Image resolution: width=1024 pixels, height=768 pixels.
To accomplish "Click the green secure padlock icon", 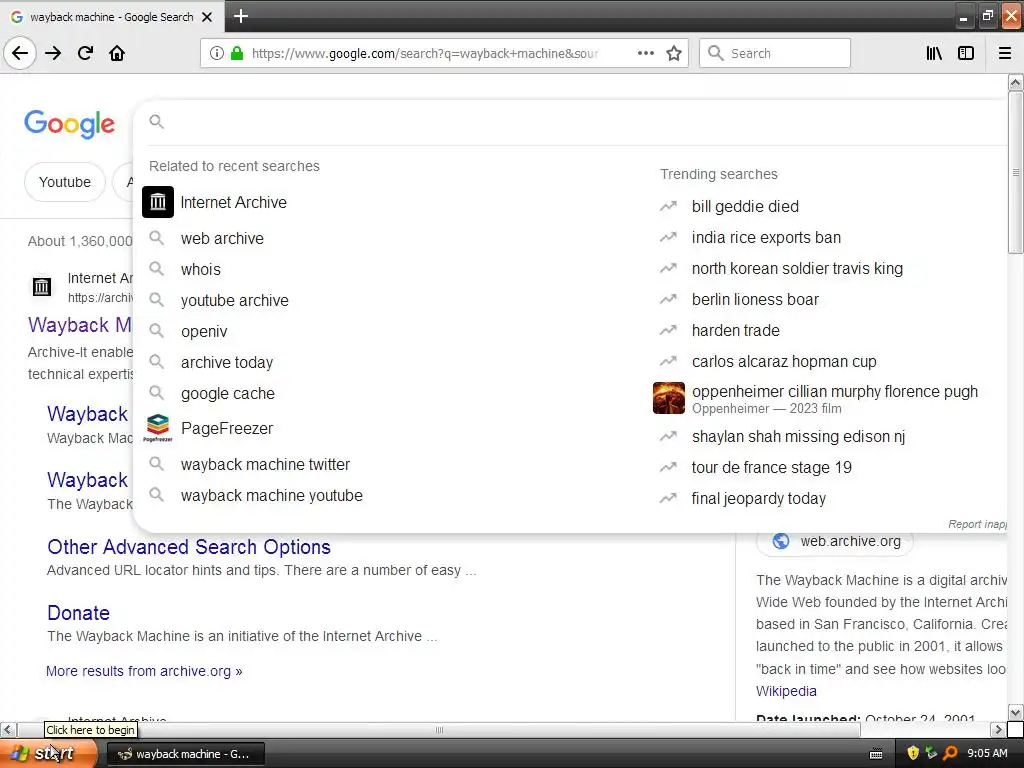I will tap(237, 53).
